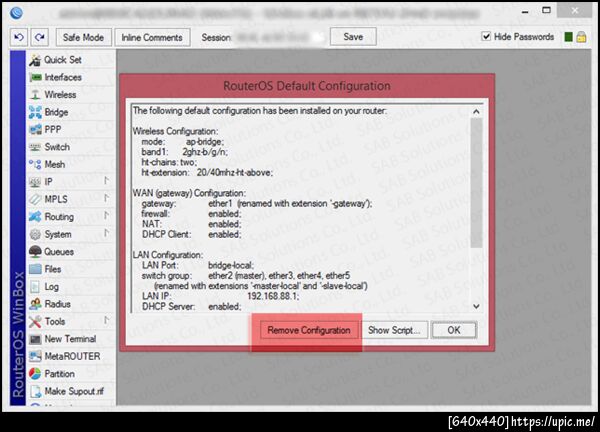This screenshot has width=600, height=432.
Task: Click the IP menu icon
Action: pyautogui.click(x=35, y=182)
